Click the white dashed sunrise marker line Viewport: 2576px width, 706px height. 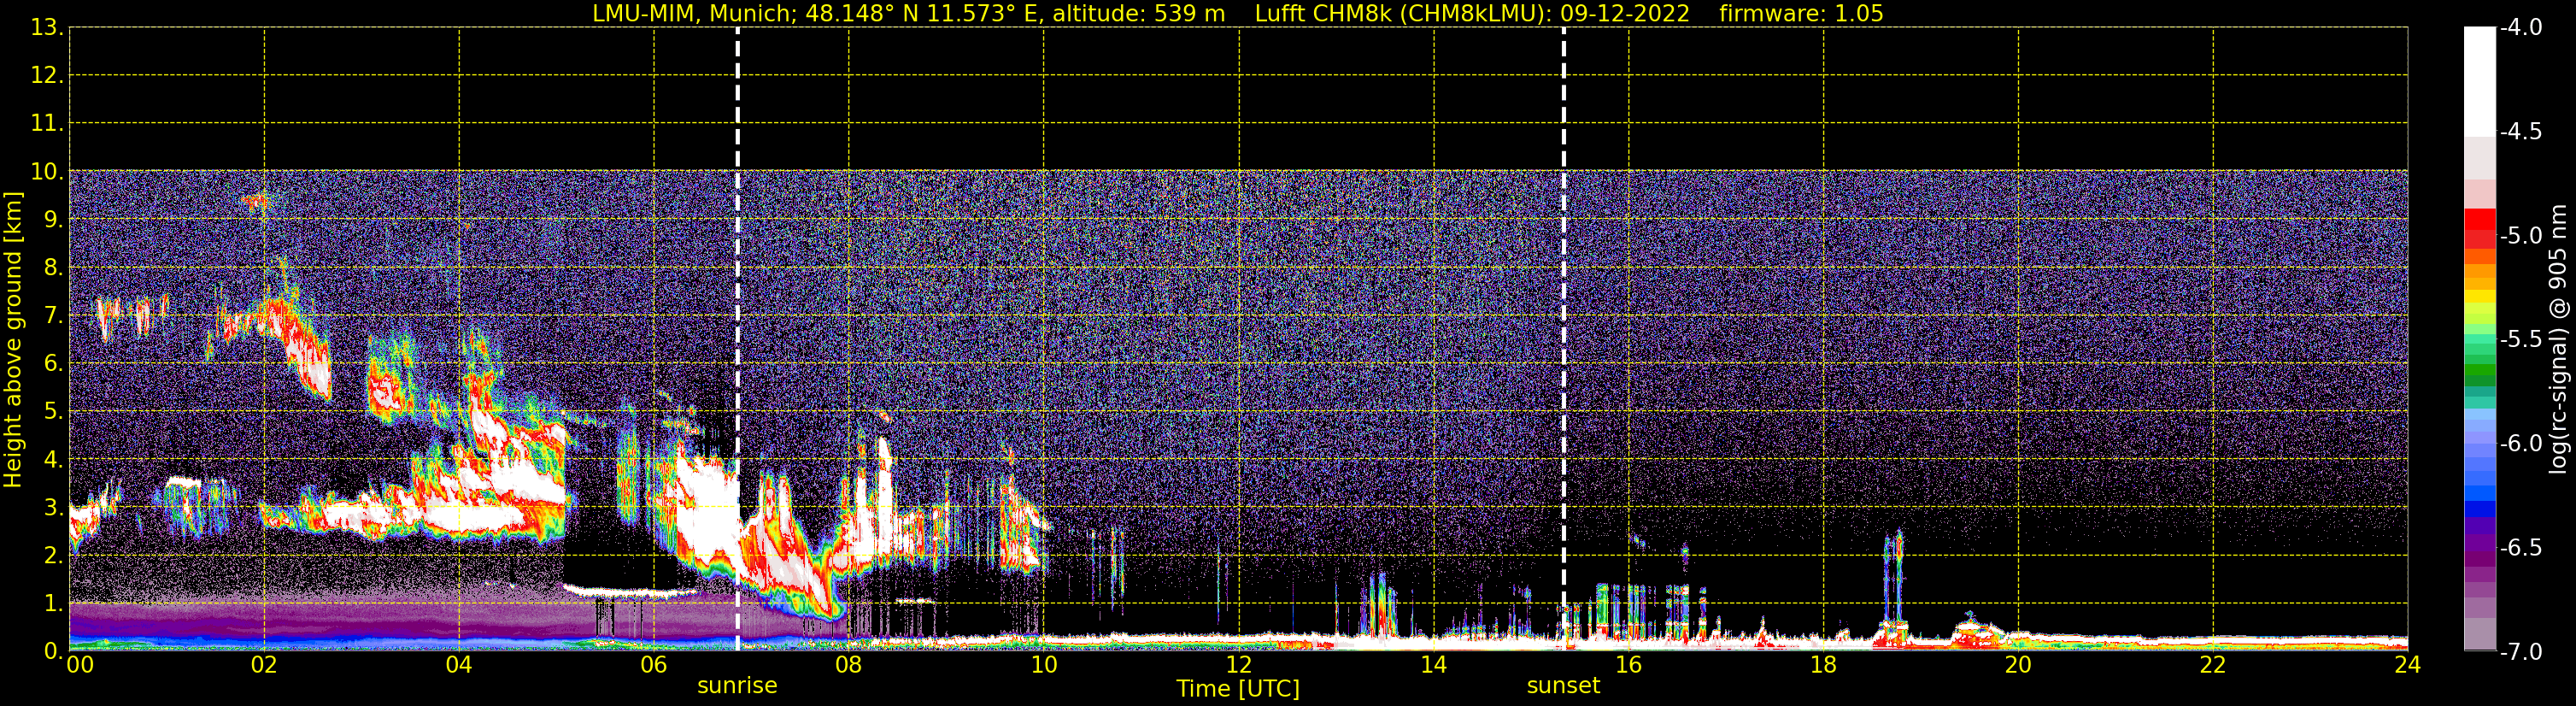(x=738, y=339)
